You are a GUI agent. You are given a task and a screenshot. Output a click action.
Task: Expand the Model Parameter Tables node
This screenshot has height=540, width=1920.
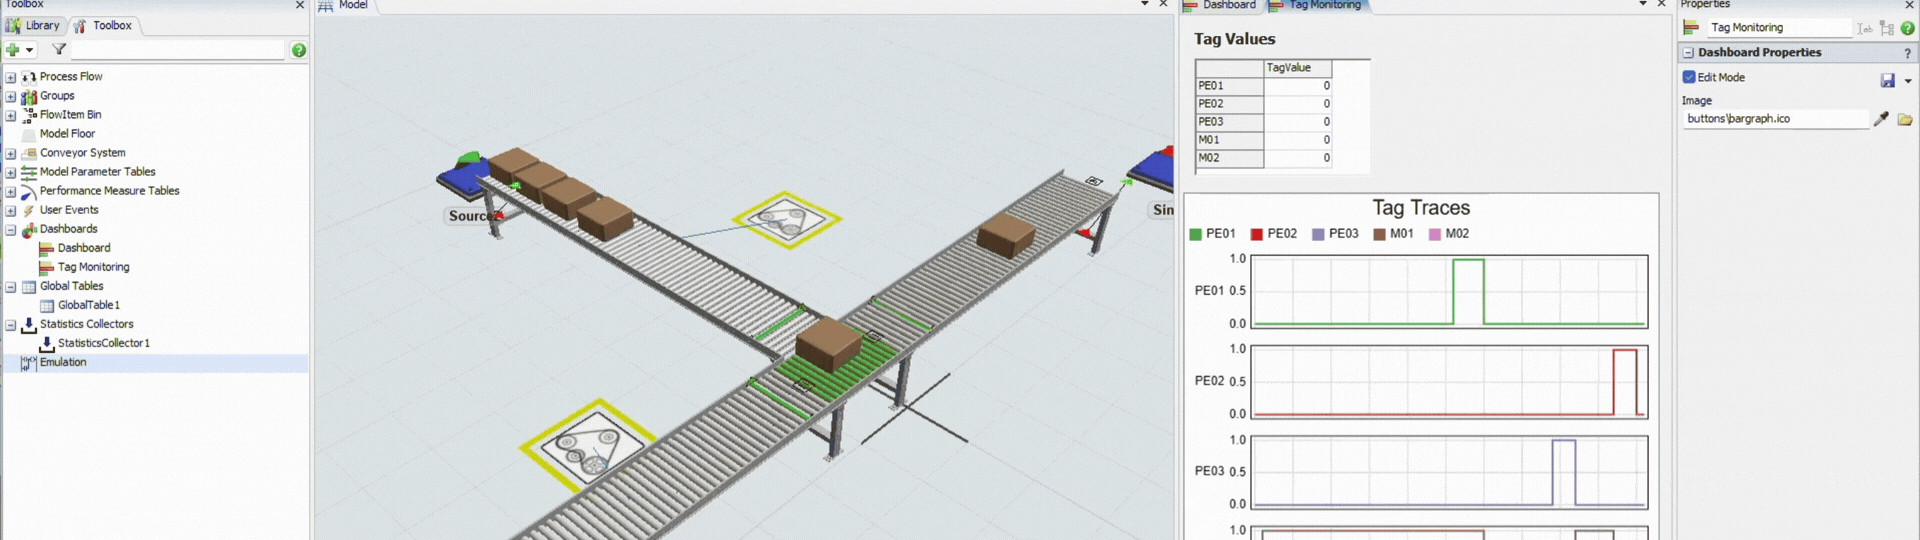point(11,172)
